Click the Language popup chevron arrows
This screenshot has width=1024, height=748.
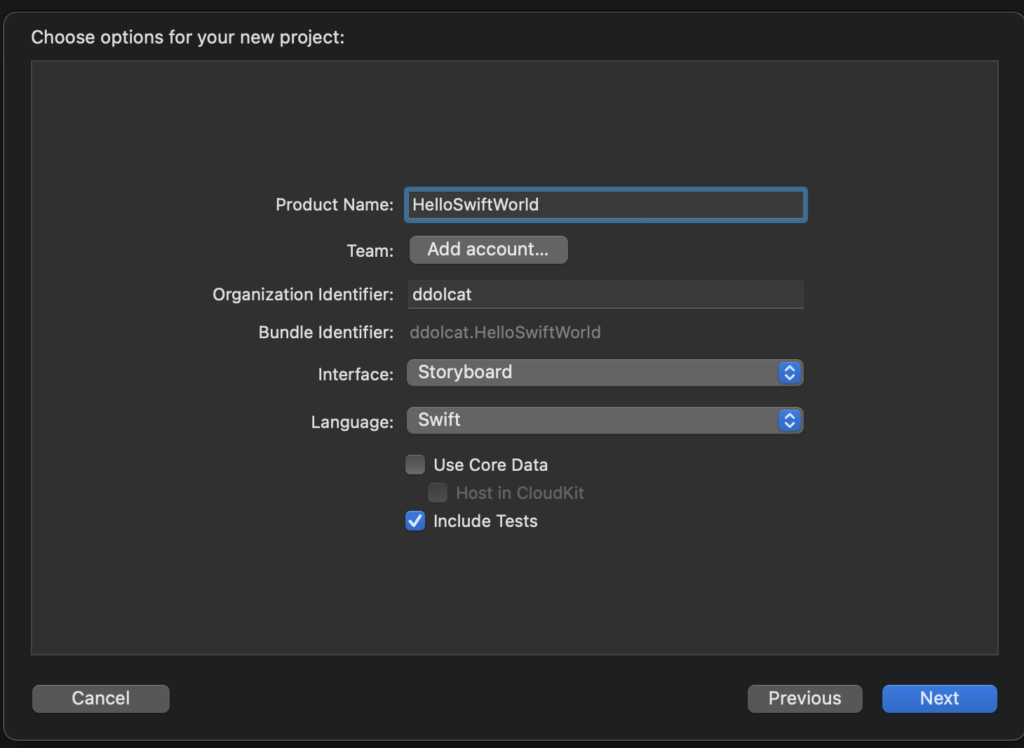point(789,421)
